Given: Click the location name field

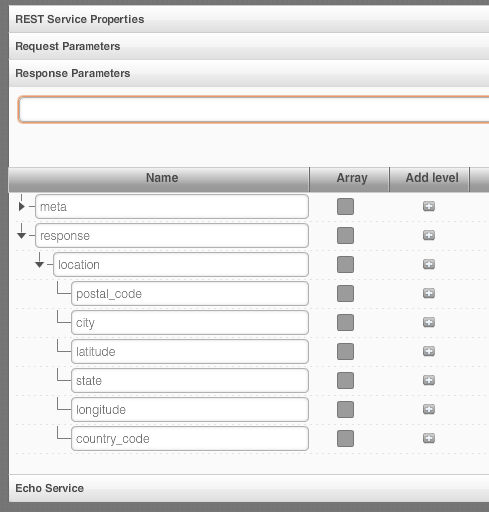Looking at the screenshot, I should 181,265.
